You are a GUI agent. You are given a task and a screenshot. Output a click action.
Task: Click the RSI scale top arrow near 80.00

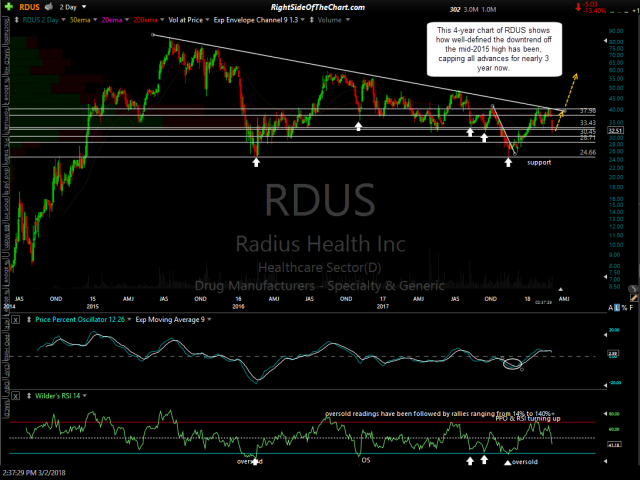tap(606, 413)
